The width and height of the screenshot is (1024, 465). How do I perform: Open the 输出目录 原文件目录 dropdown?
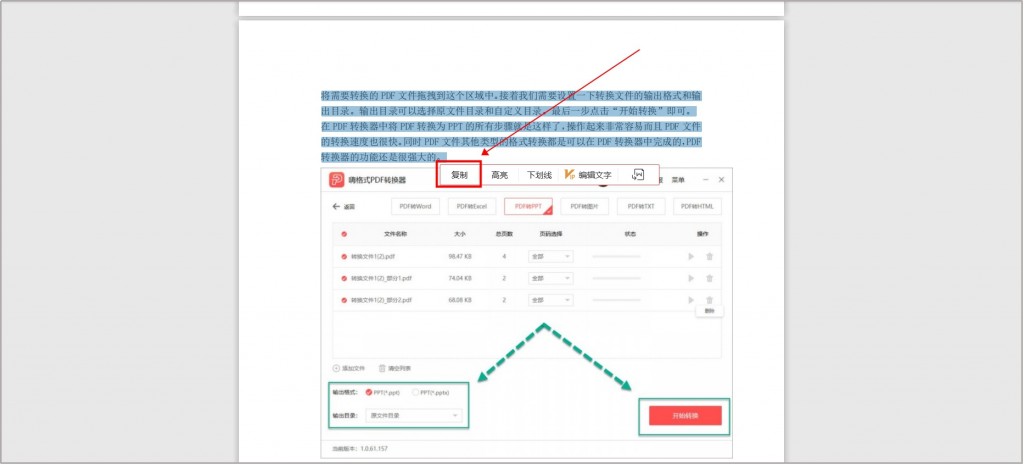click(x=414, y=415)
